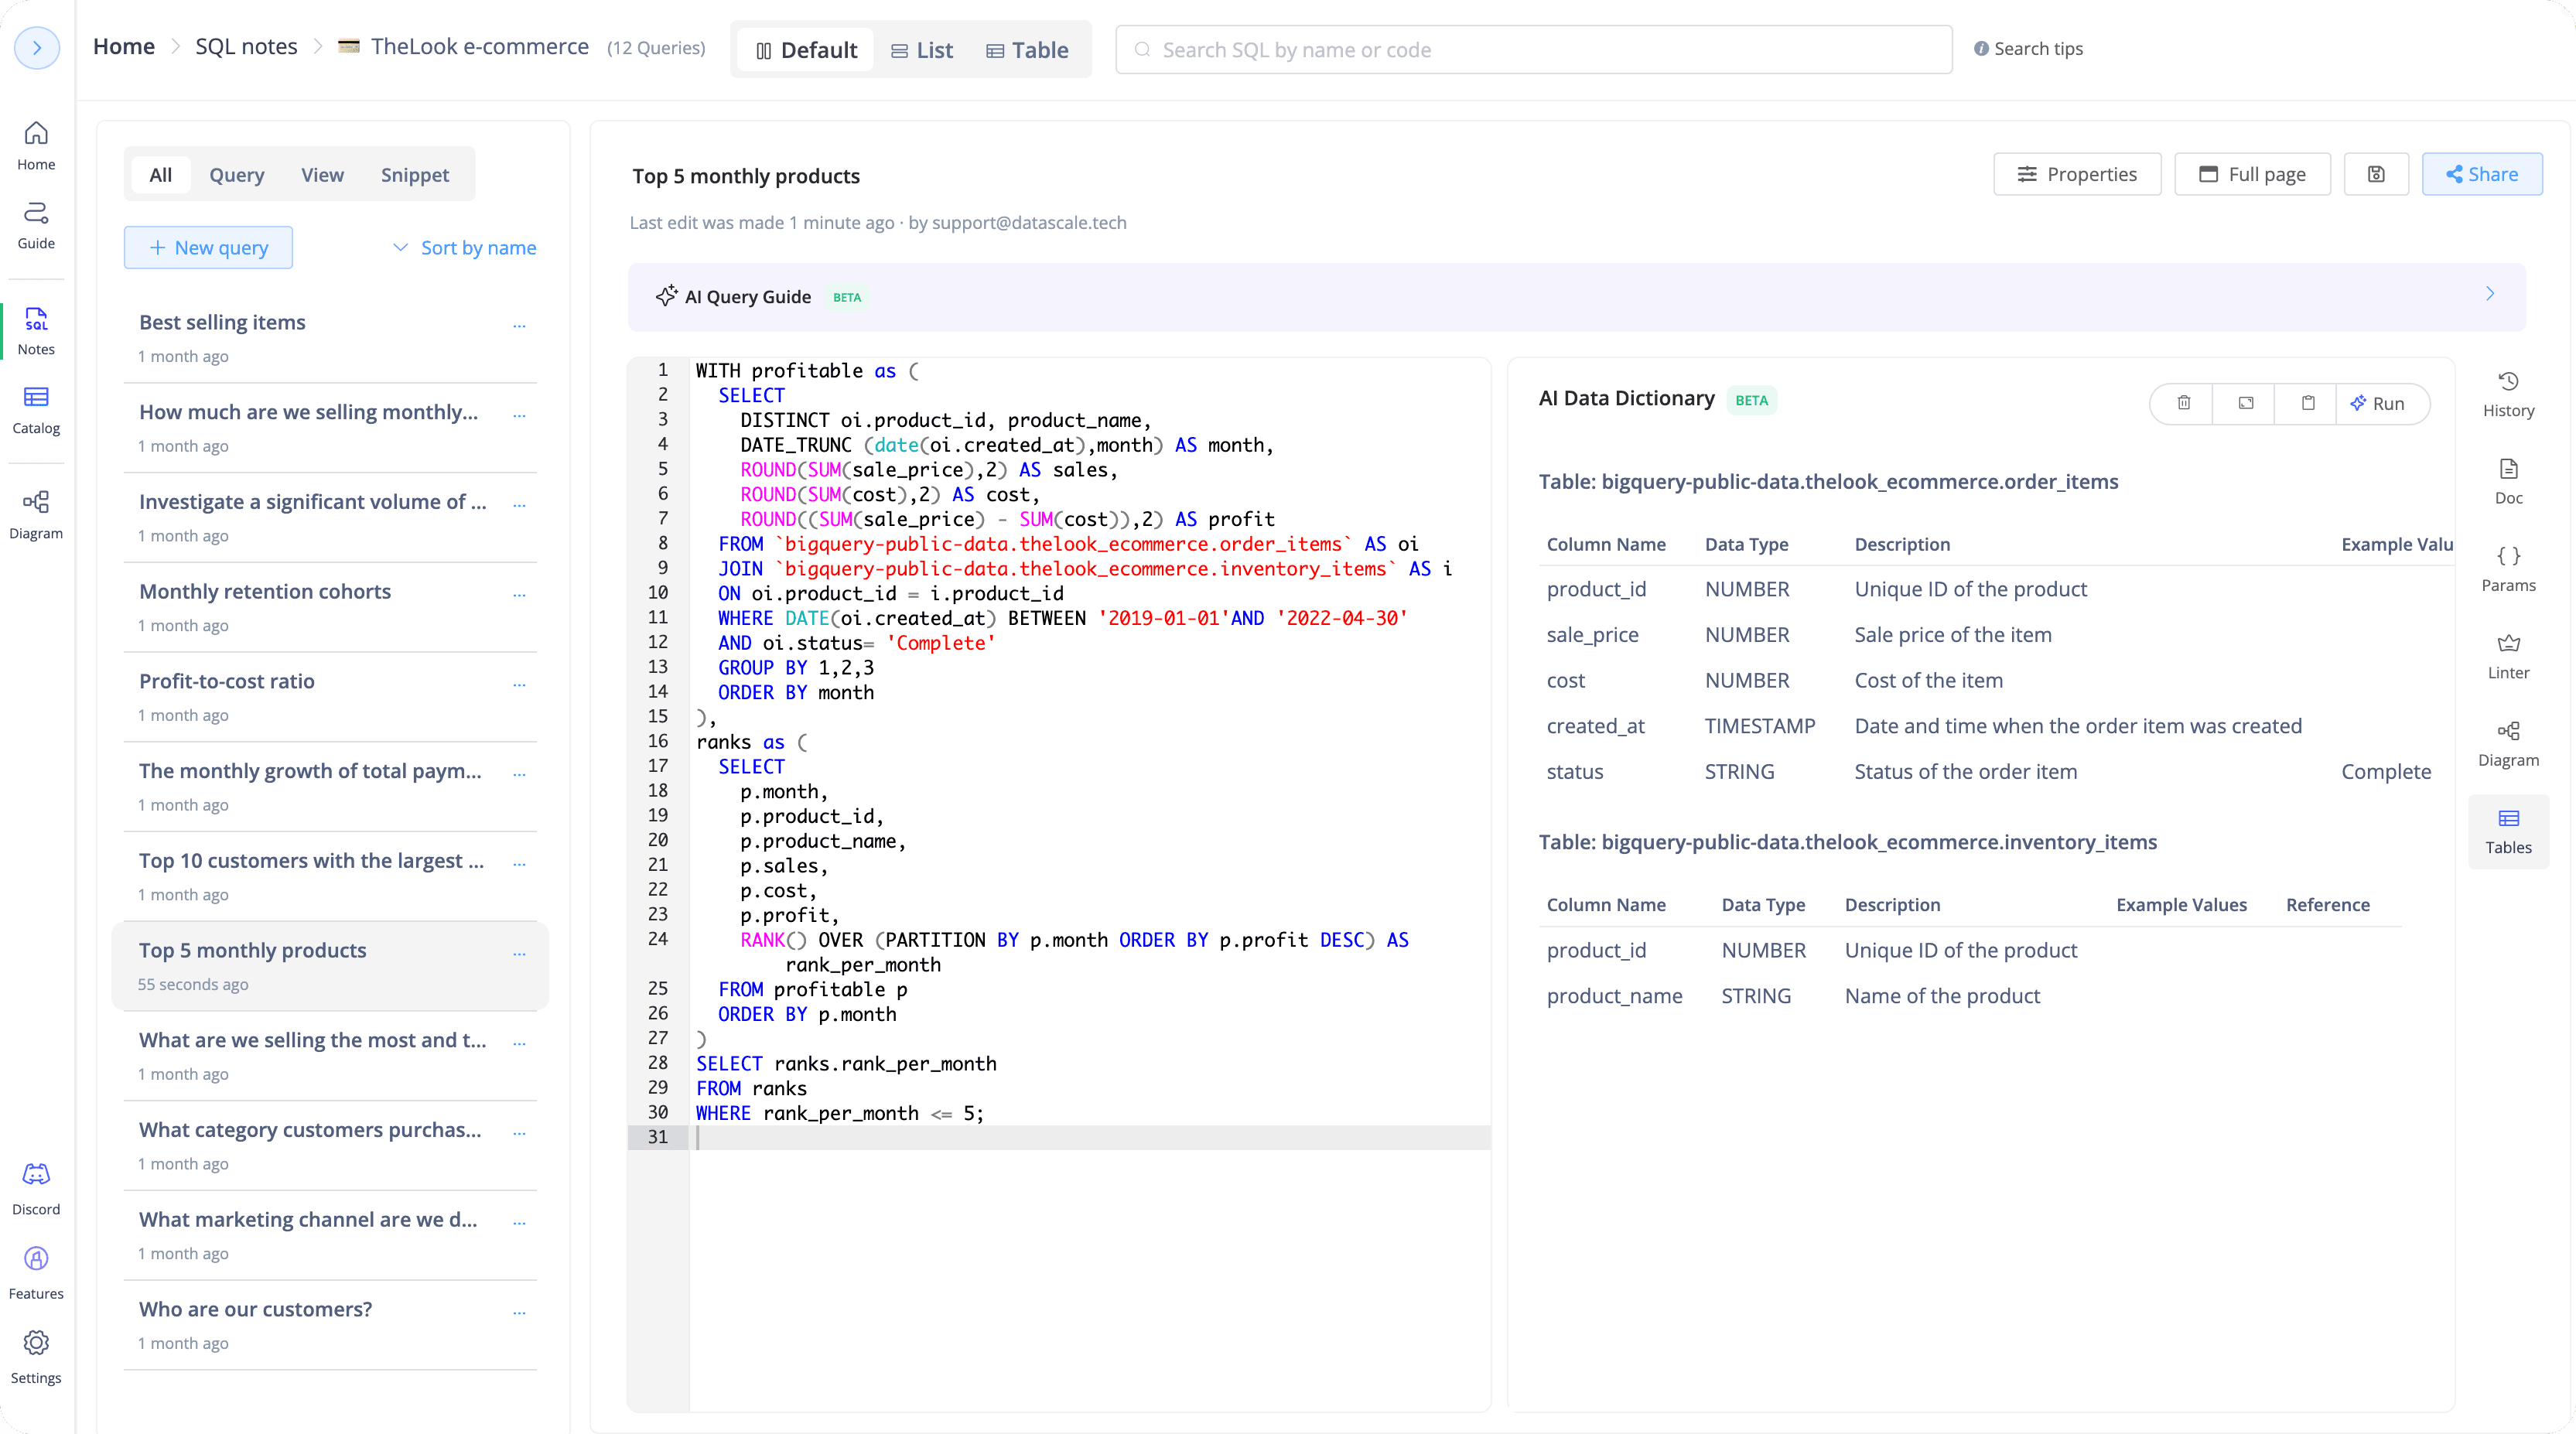The image size is (2576, 1434).
Task: Click product_name row in inventory_items table
Action: coord(1970,996)
